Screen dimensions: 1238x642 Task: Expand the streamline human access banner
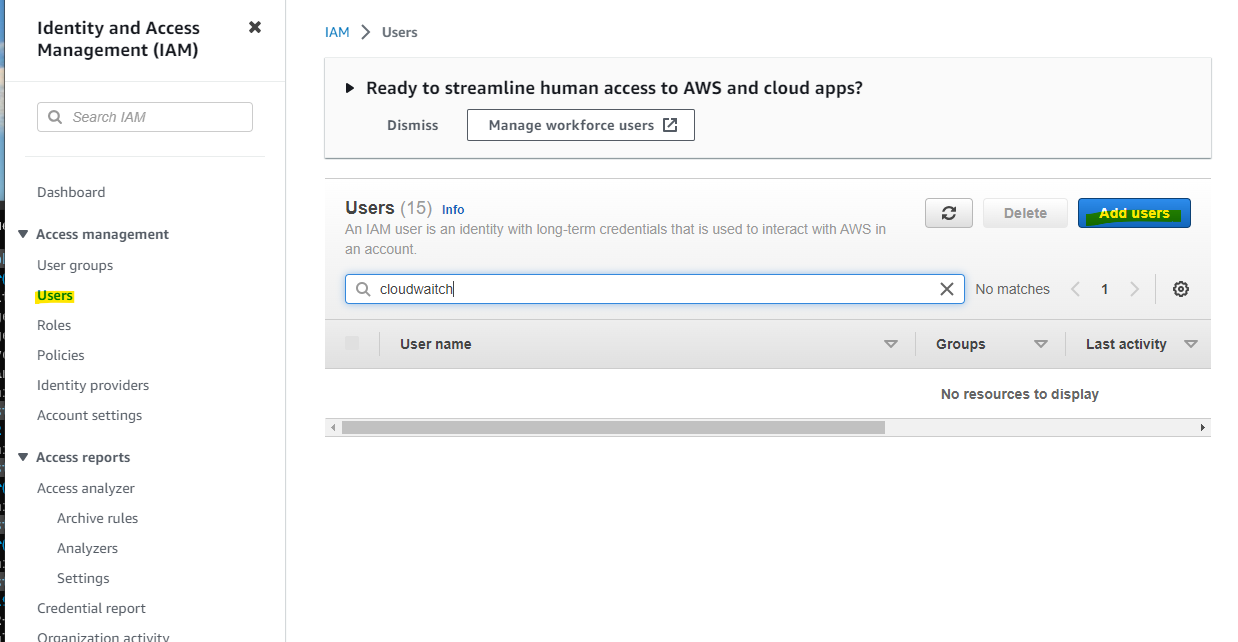(x=350, y=88)
